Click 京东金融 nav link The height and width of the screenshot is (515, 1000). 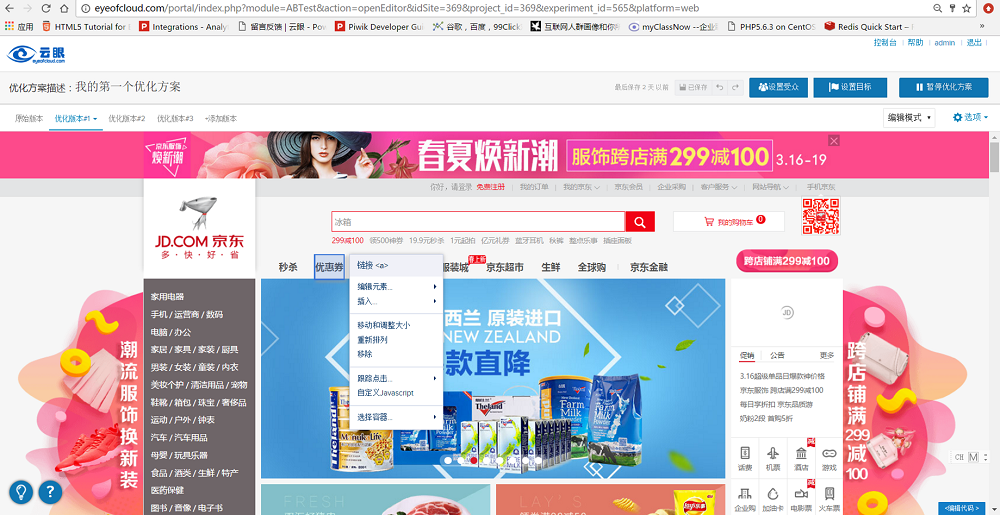tap(649, 267)
